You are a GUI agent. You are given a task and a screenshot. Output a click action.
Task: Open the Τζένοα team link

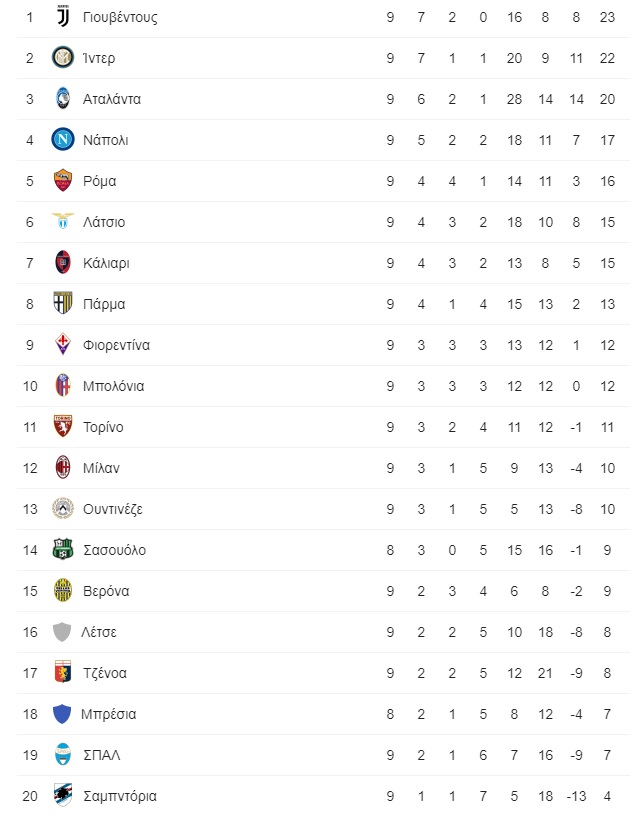(x=105, y=673)
